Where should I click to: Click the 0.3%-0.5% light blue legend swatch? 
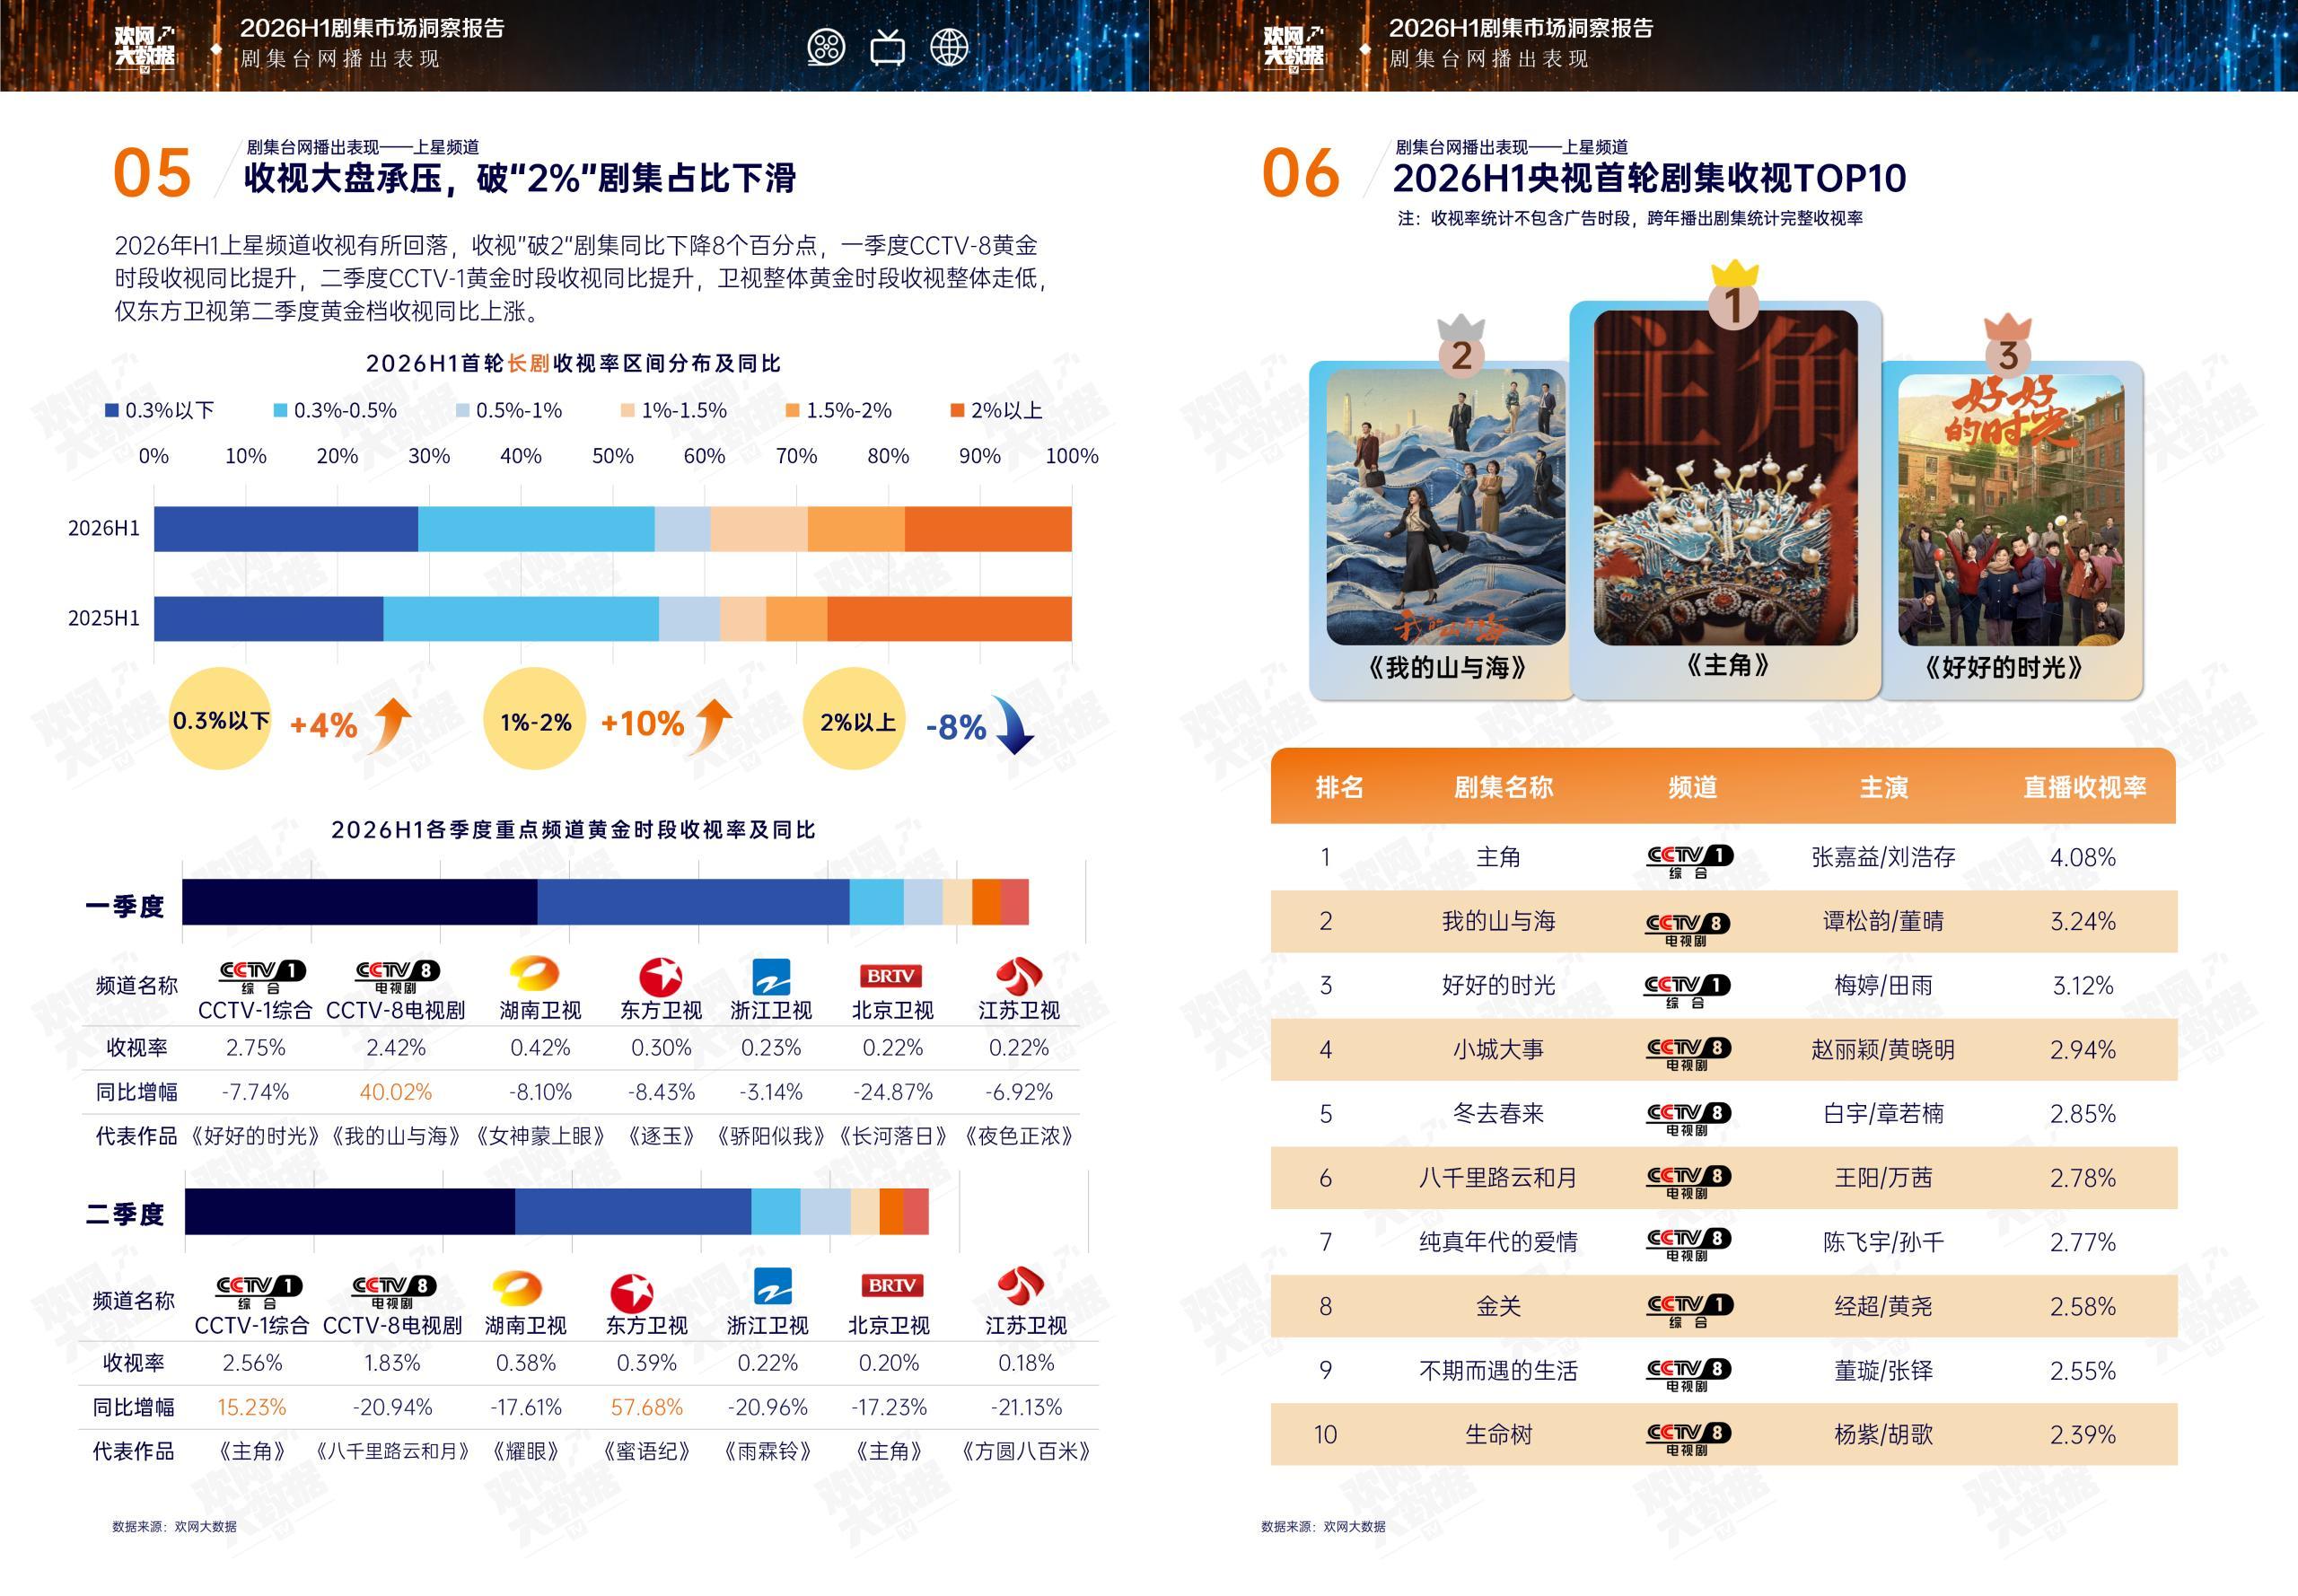(281, 410)
